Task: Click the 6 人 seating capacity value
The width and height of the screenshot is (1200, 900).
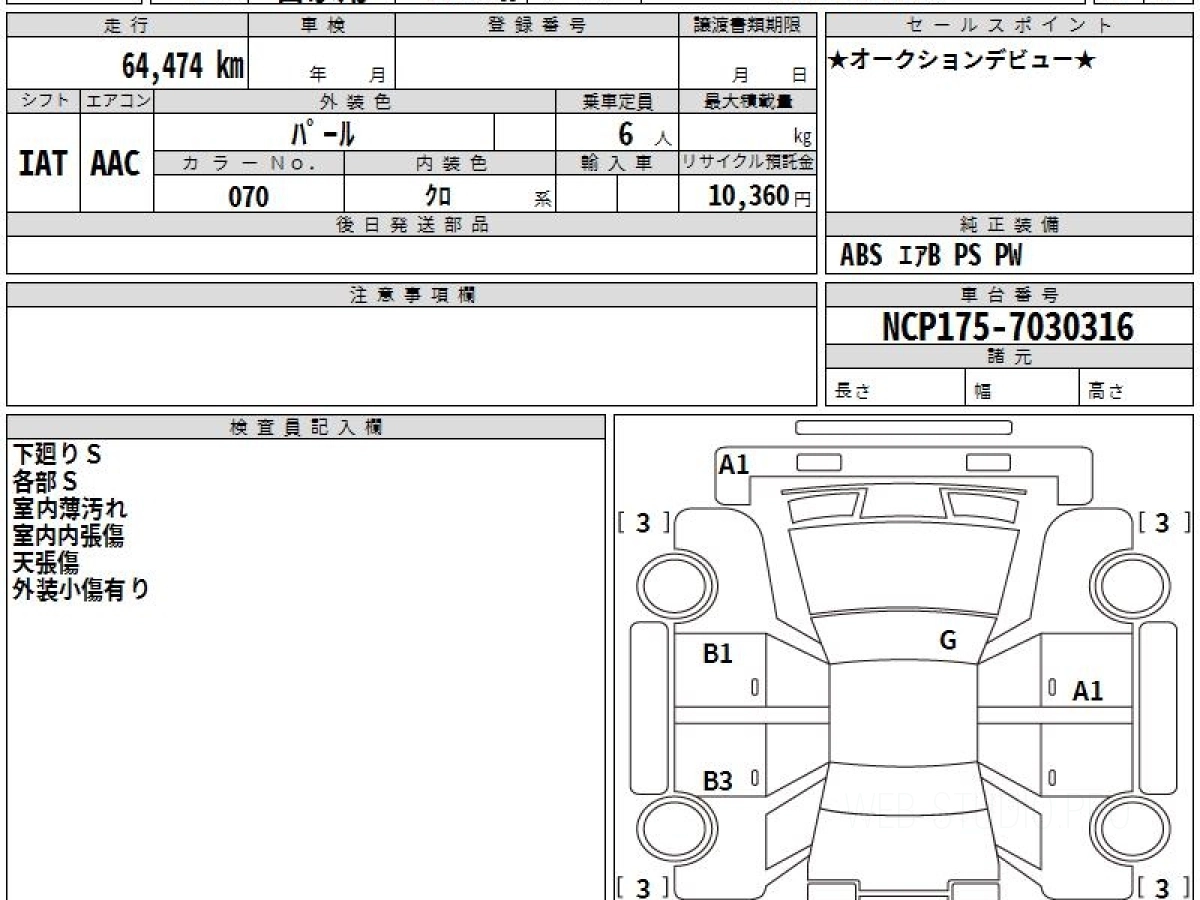Action: point(645,134)
